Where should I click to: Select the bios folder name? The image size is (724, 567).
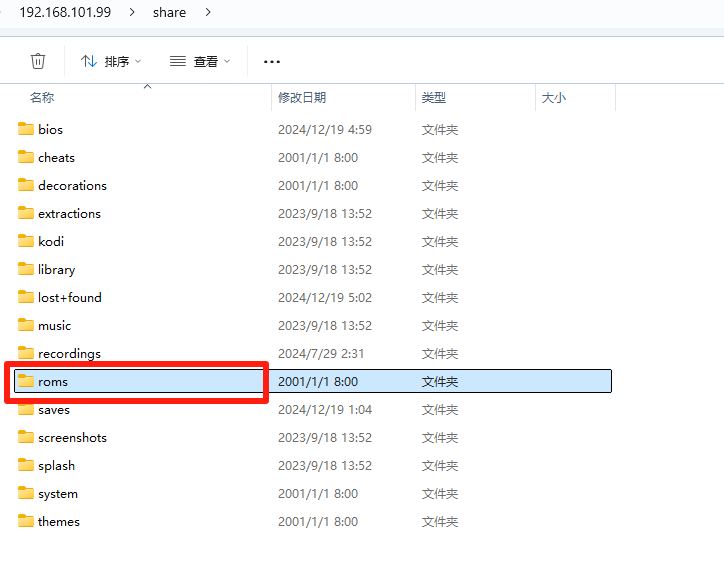coord(50,129)
